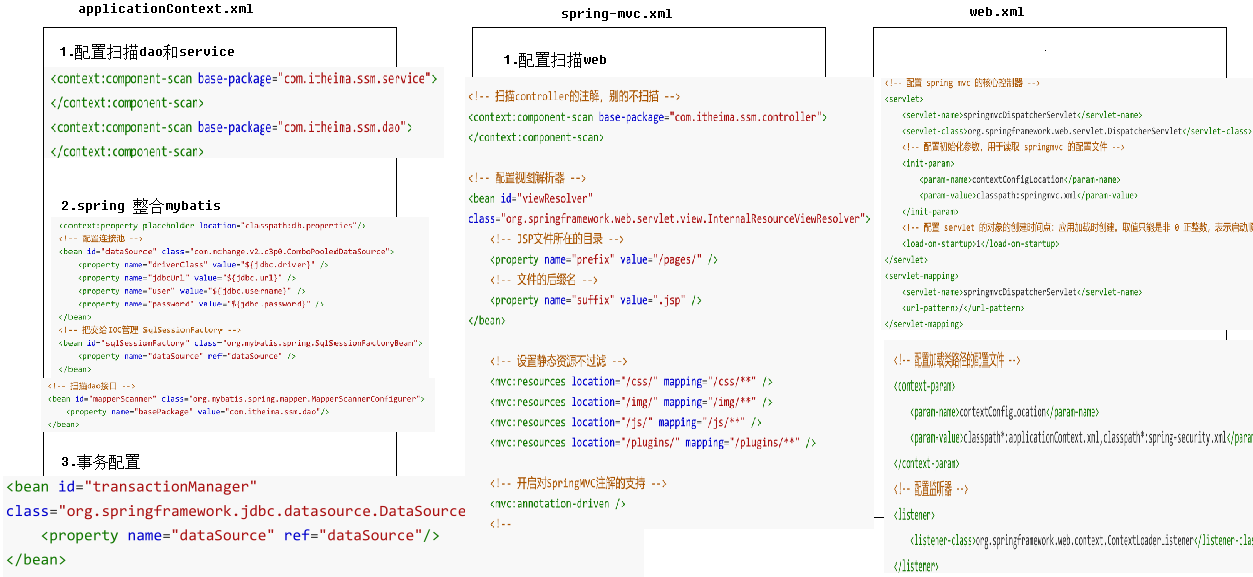Click the applicationContext.xml title
This screenshot has width=1253, height=577.
(165, 9)
